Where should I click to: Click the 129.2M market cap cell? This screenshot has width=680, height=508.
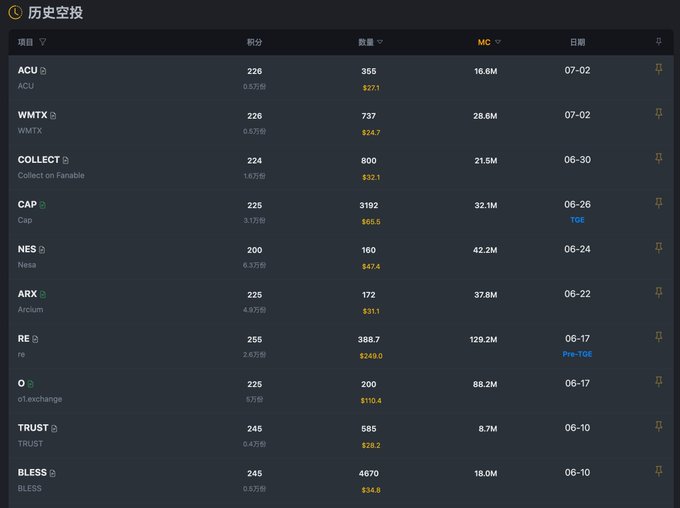[x=484, y=339]
